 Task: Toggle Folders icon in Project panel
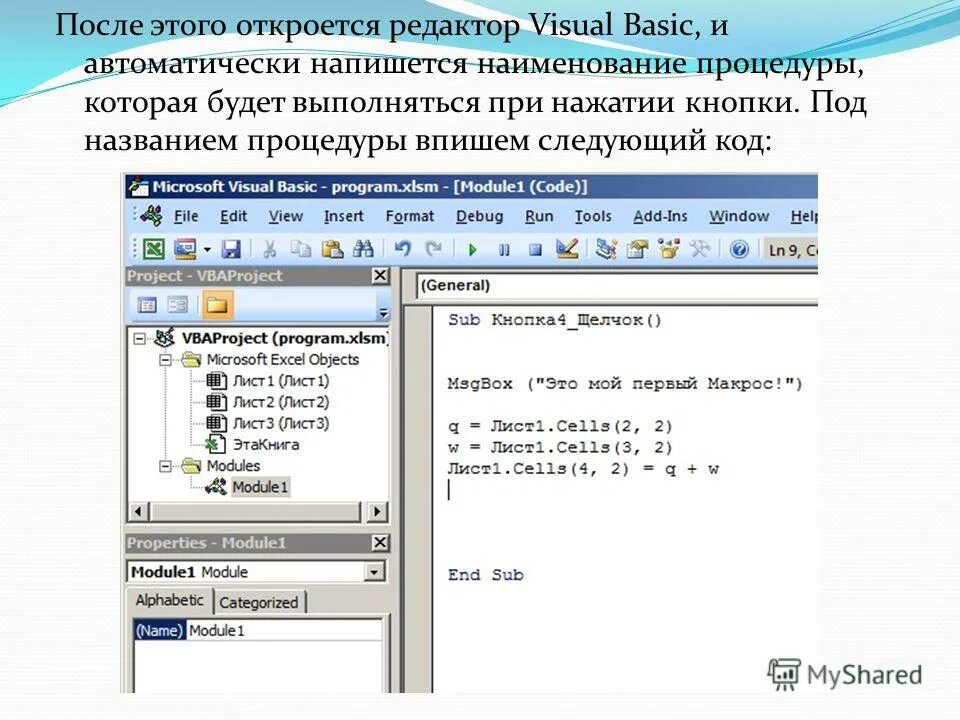pyautogui.click(x=217, y=305)
